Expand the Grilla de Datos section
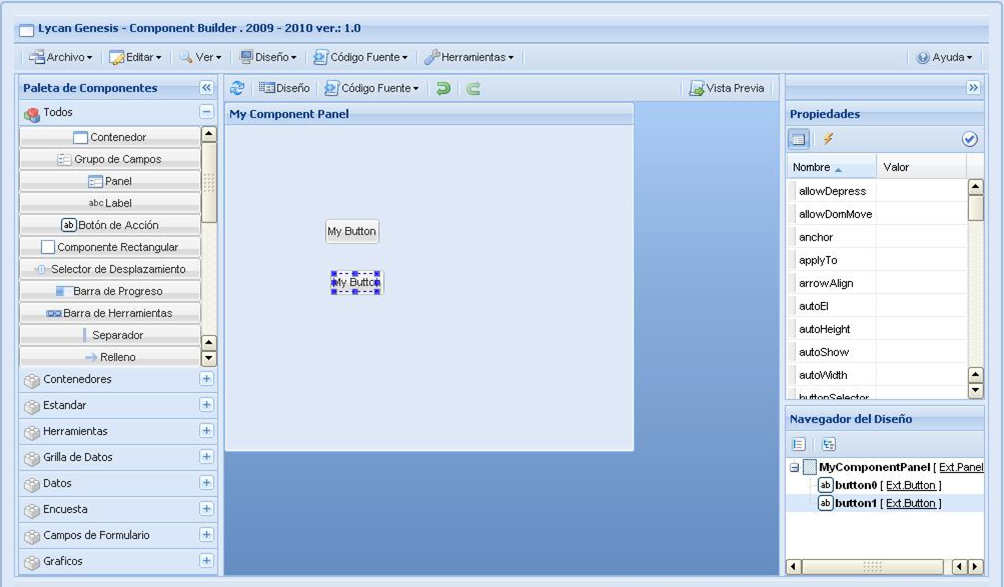Image resolution: width=1004 pixels, height=587 pixels. pos(206,457)
